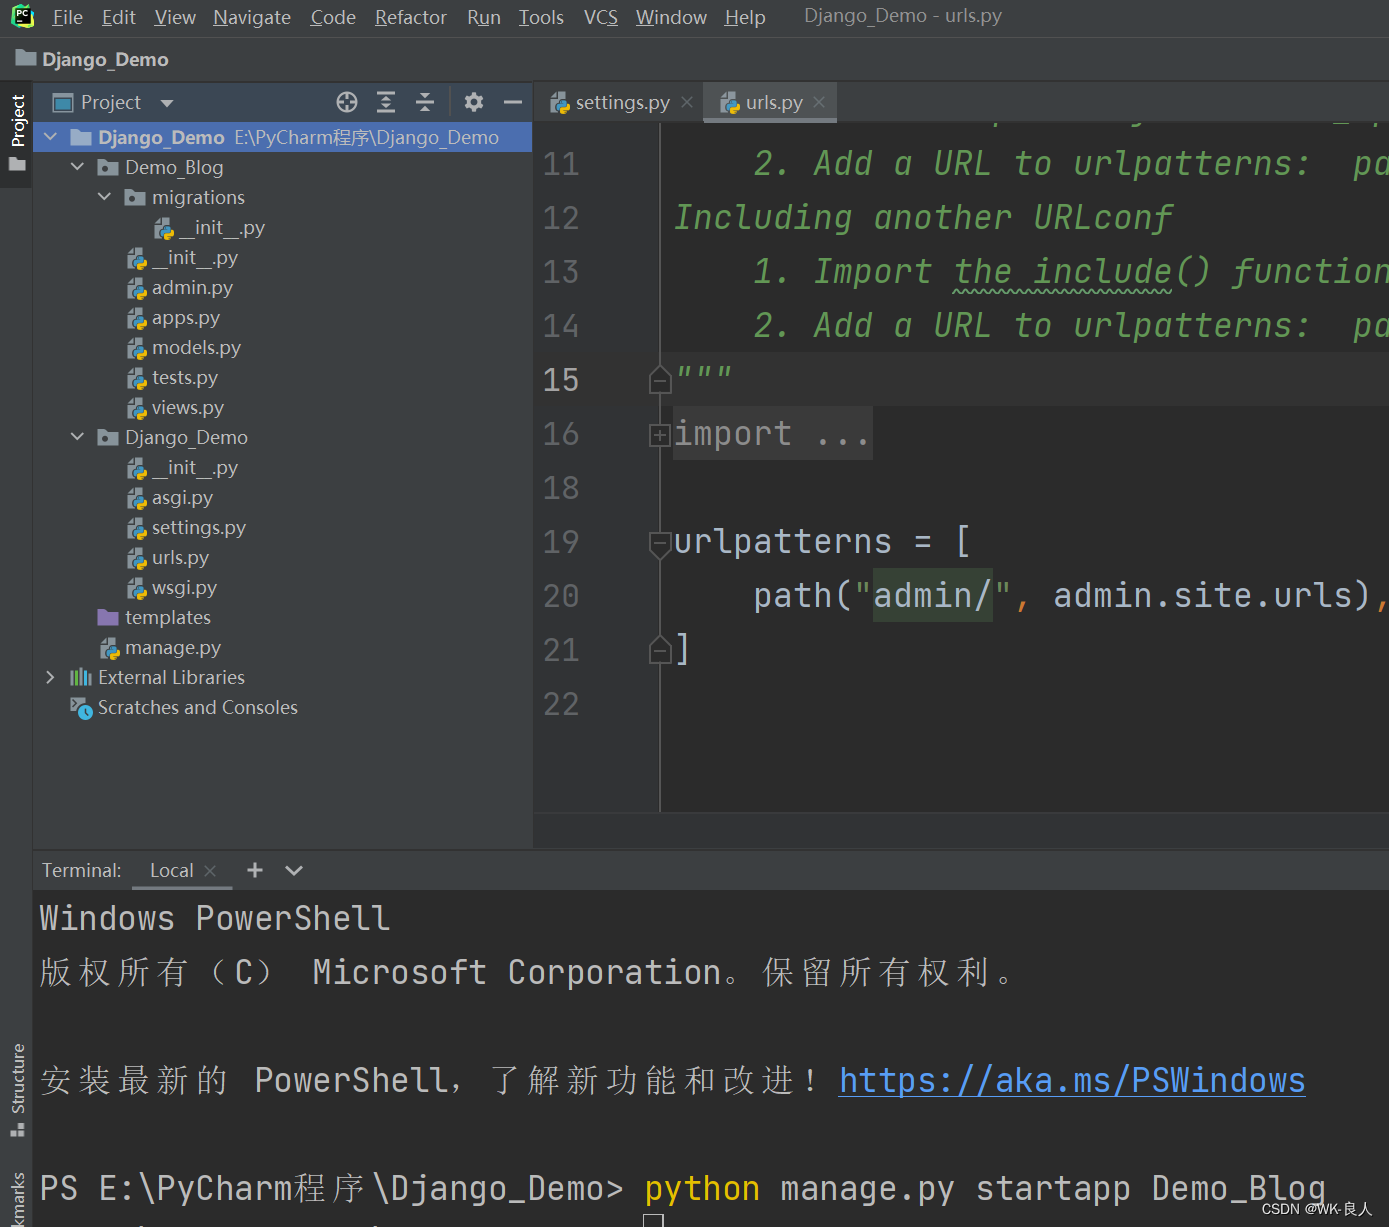Close the Local terminal tab
This screenshot has height=1227, width=1389.
210,871
